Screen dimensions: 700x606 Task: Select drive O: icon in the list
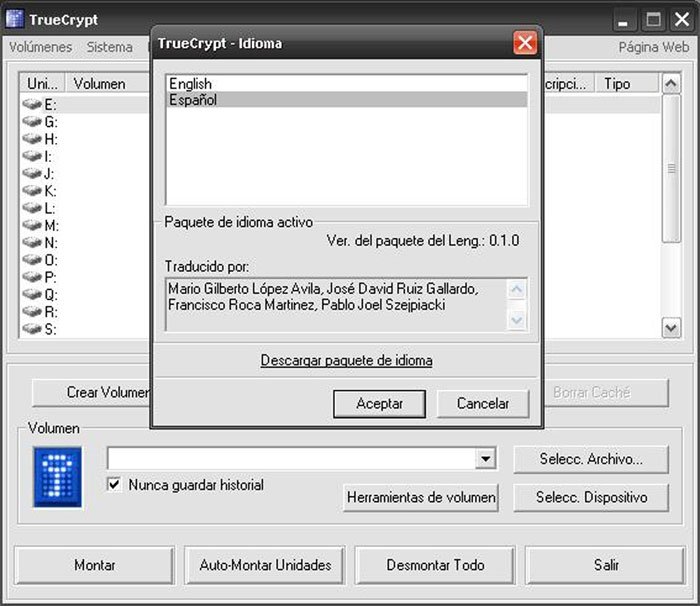(32, 260)
